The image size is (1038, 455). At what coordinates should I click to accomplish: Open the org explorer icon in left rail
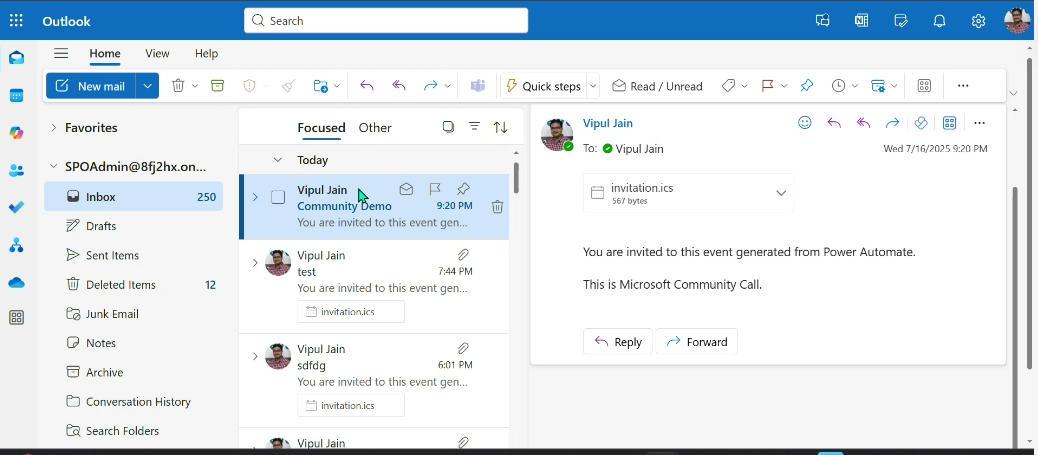17,246
